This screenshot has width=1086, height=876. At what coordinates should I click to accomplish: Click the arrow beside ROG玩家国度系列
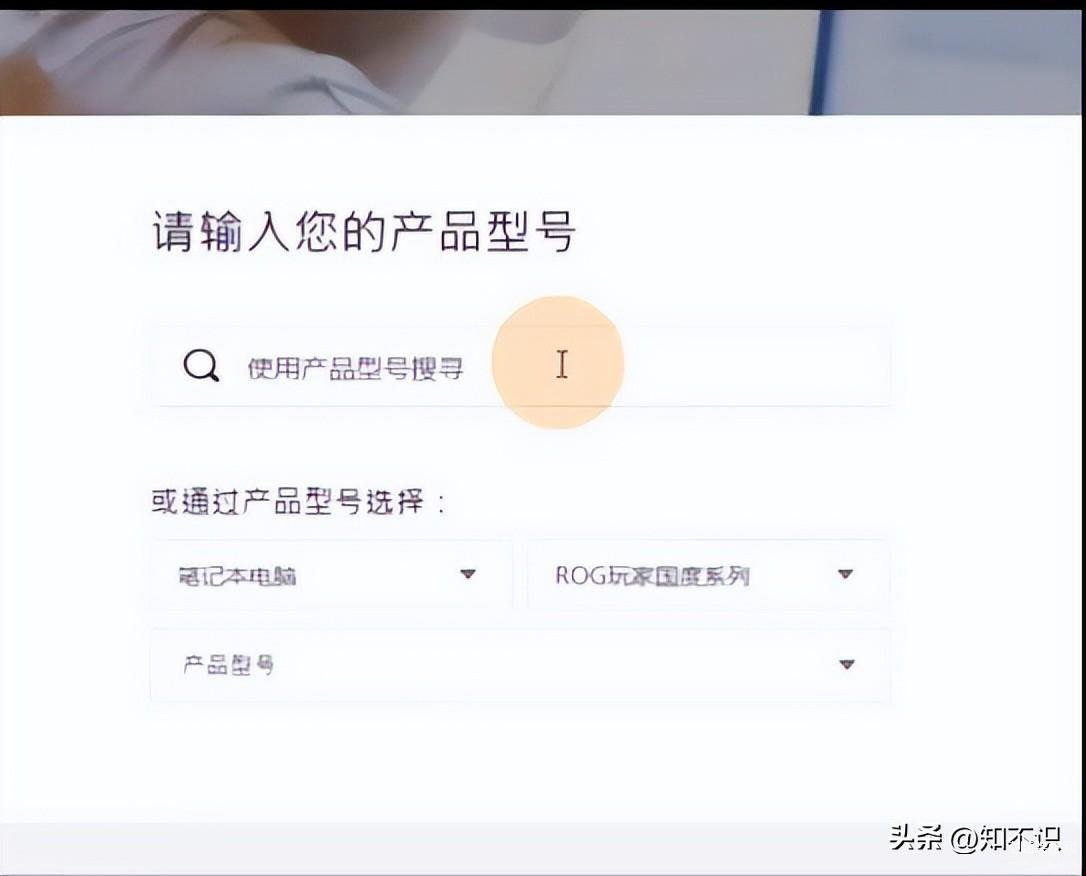coord(845,574)
